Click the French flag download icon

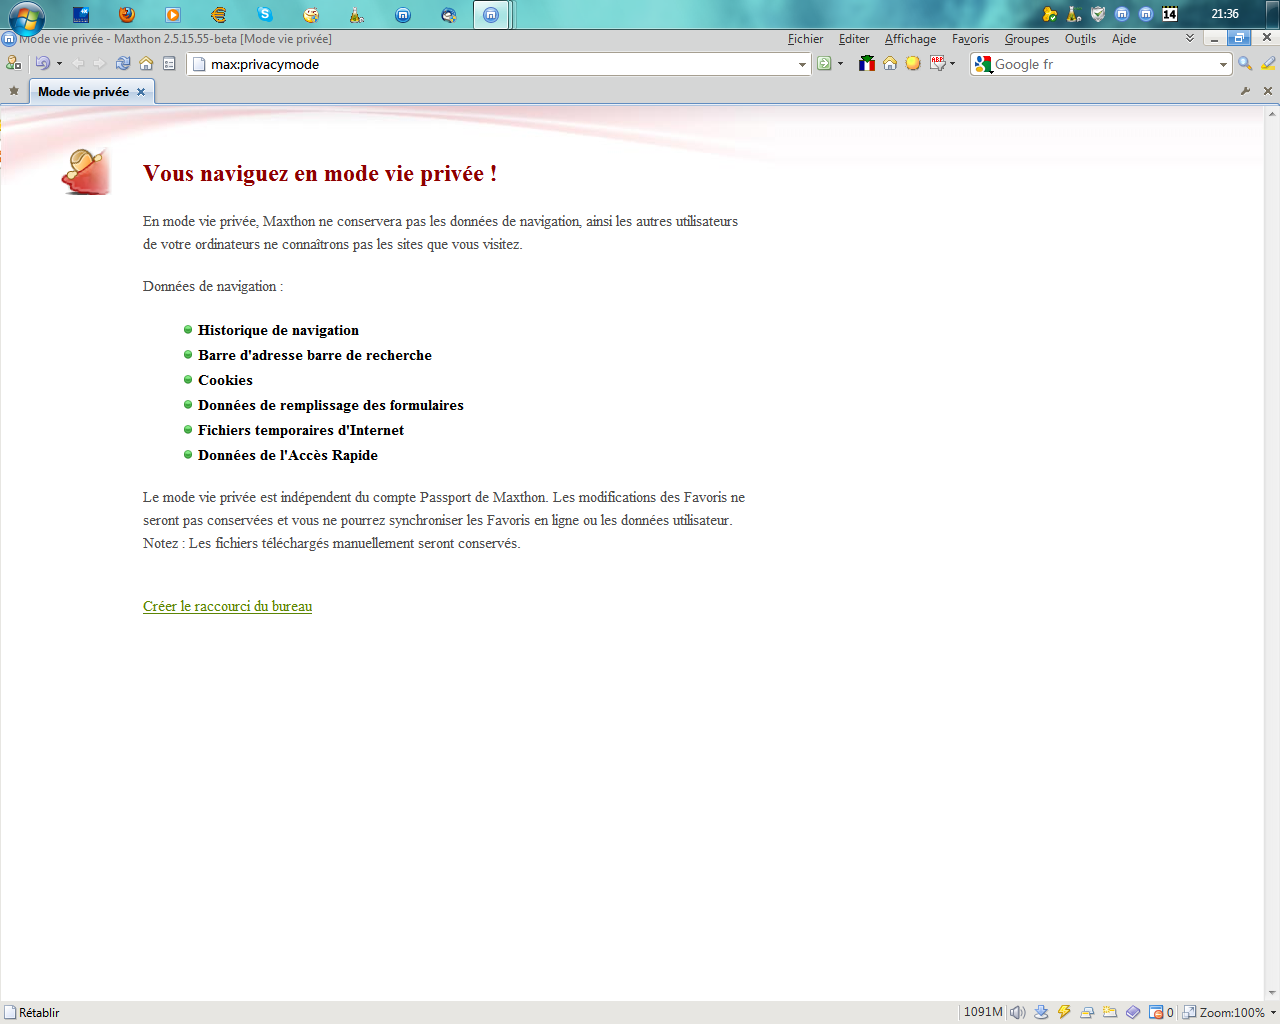[867, 63]
